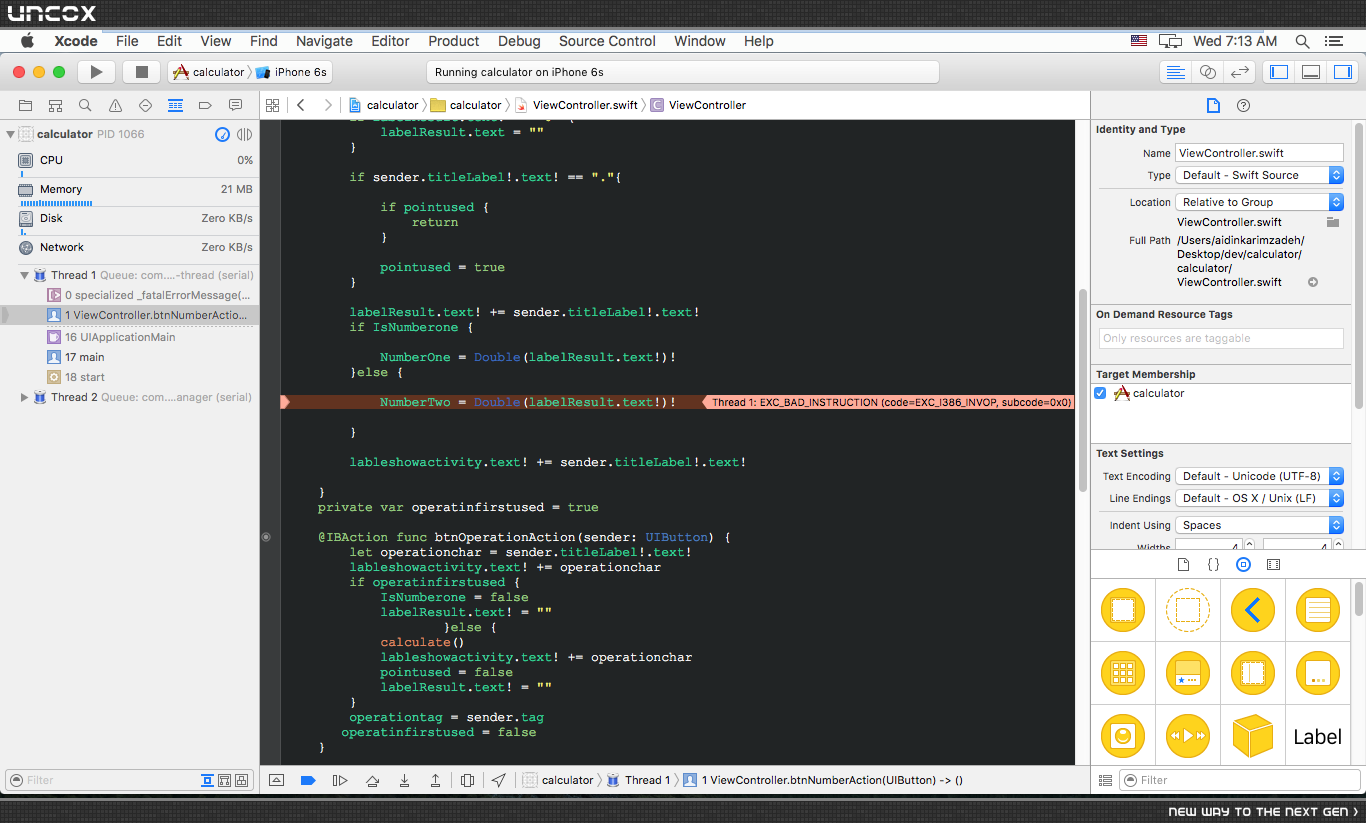Step over the current line

tap(372, 780)
